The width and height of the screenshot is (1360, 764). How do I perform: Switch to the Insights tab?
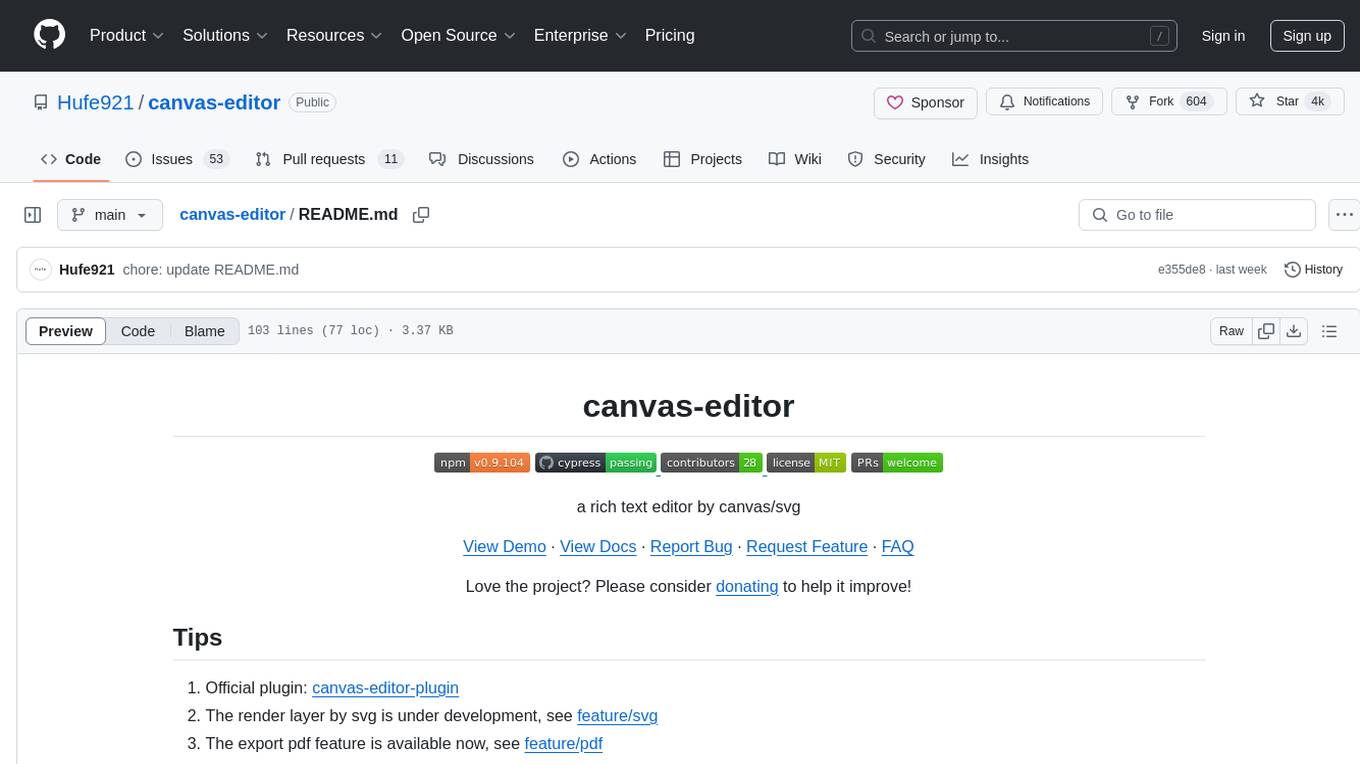tap(990, 159)
